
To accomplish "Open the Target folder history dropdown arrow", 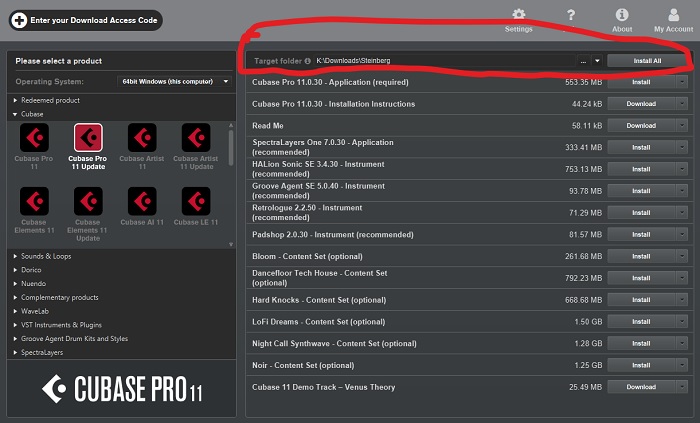I will [597, 61].
